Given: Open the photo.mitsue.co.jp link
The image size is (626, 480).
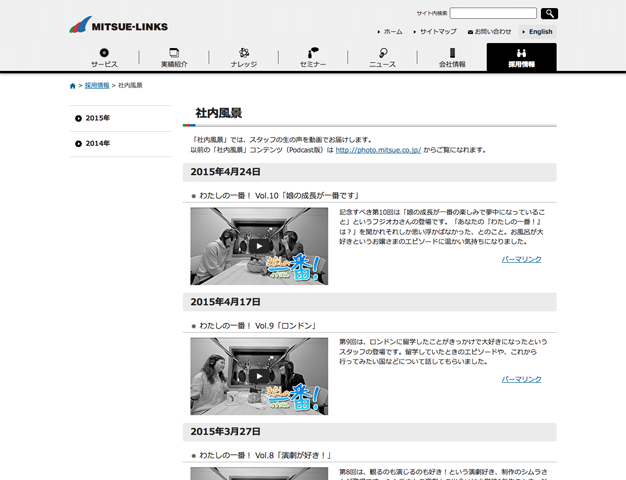Looking at the screenshot, I should 378,150.
